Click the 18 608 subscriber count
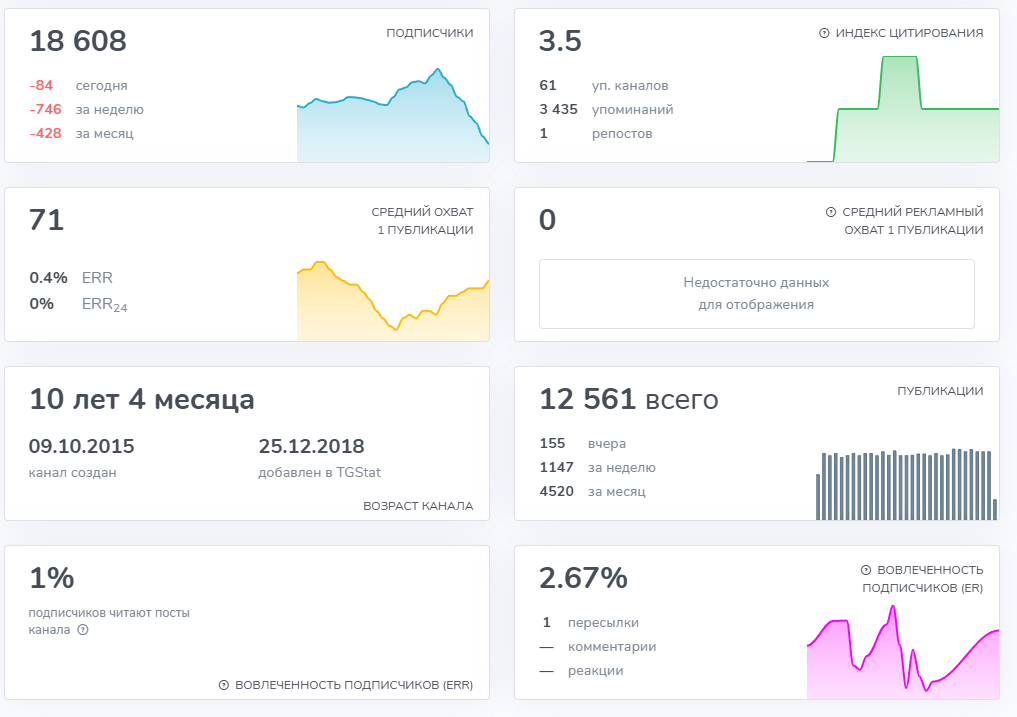The width and height of the screenshot is (1017, 717). click(78, 42)
